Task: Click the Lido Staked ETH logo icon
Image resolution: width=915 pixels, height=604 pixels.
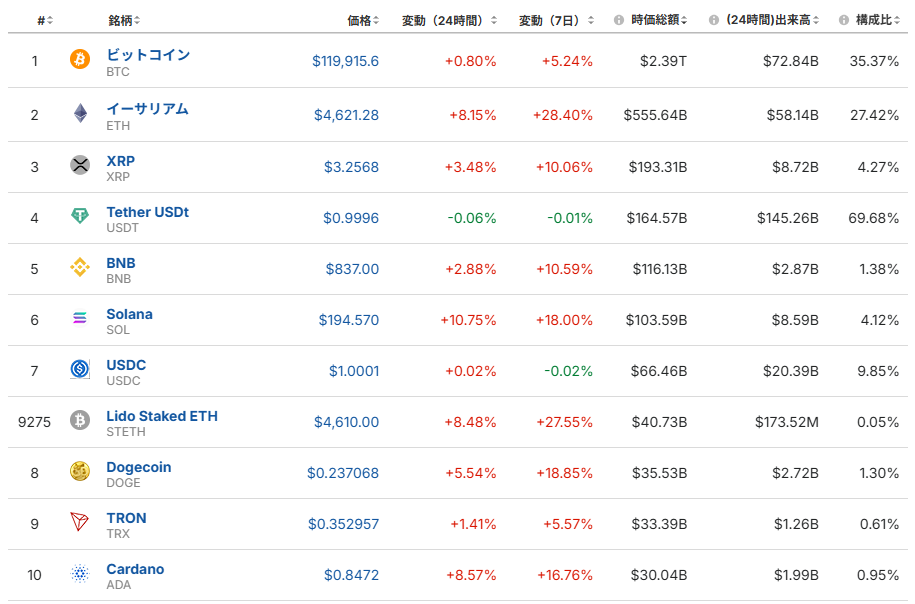Action: [x=80, y=420]
